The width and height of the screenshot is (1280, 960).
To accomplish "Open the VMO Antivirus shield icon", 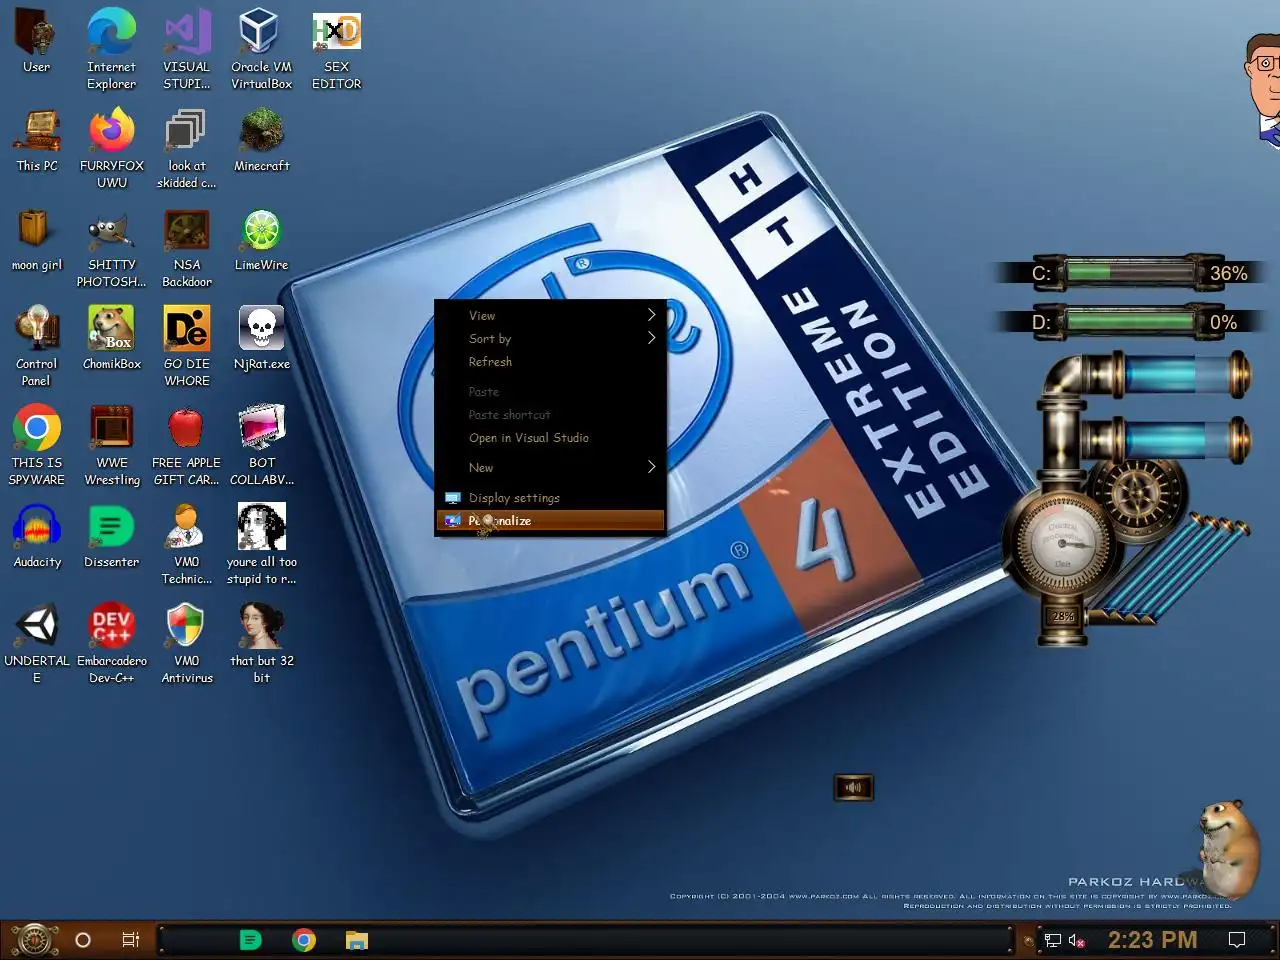I will (x=187, y=643).
